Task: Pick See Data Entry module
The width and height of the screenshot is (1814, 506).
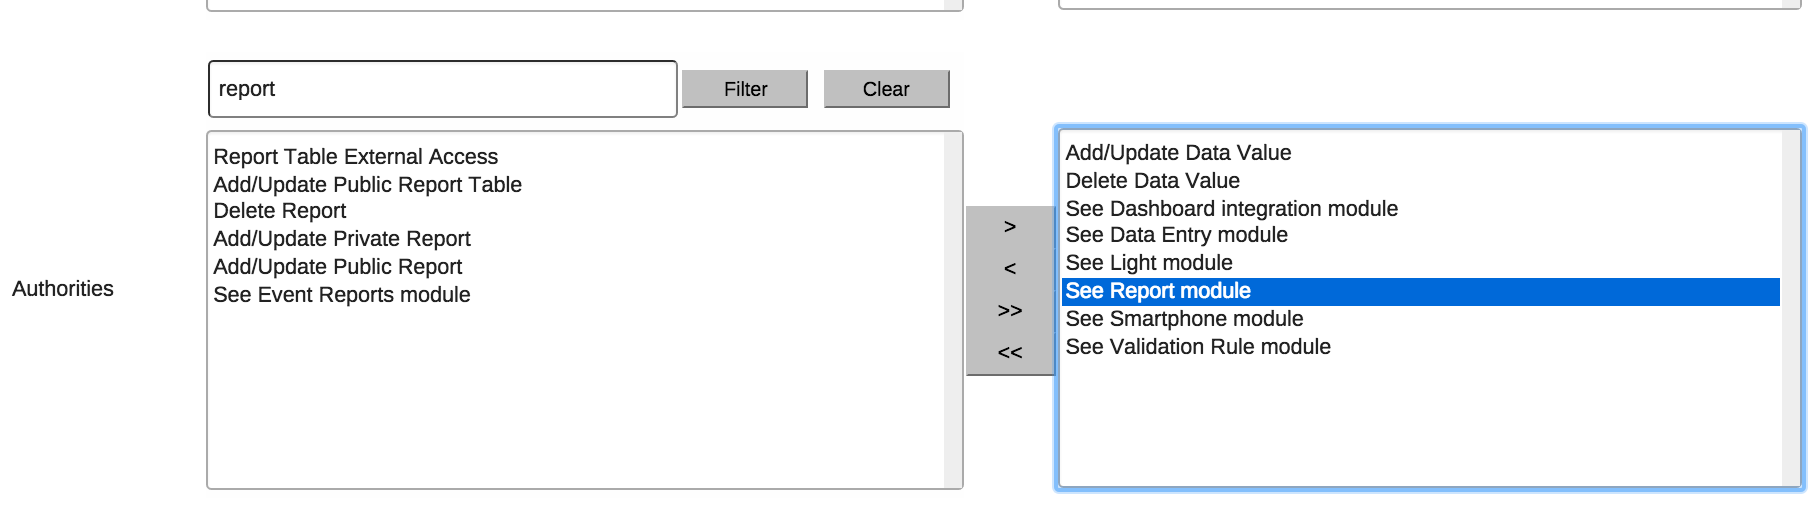Action: (x=1176, y=235)
